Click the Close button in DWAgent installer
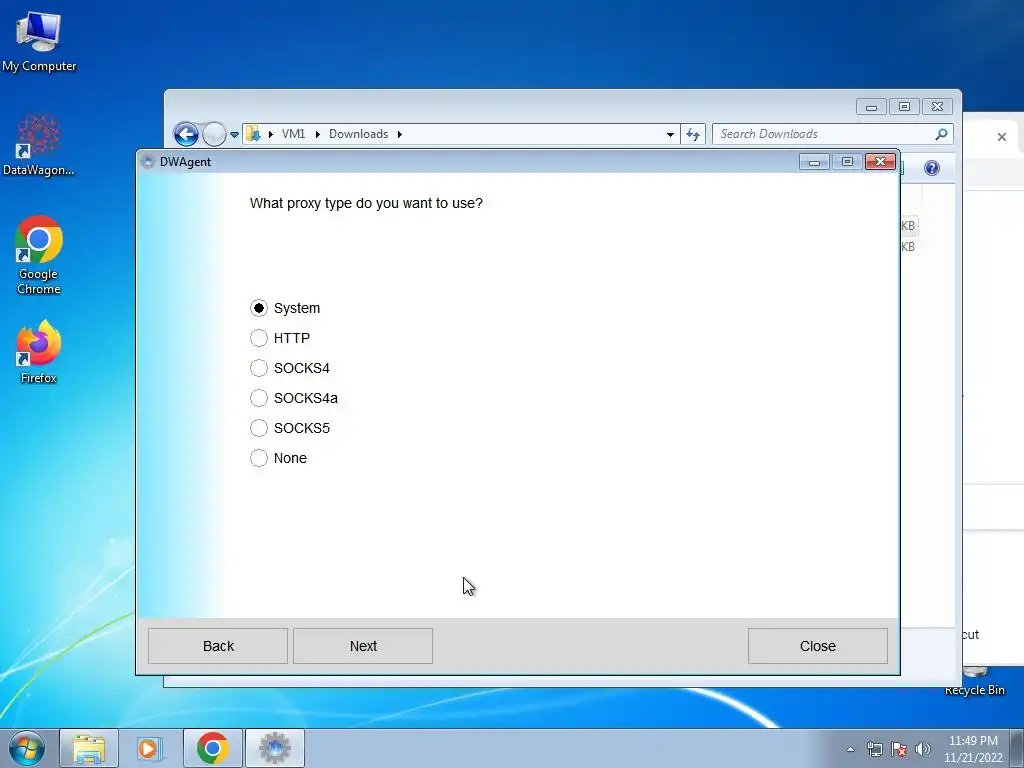 (x=818, y=646)
